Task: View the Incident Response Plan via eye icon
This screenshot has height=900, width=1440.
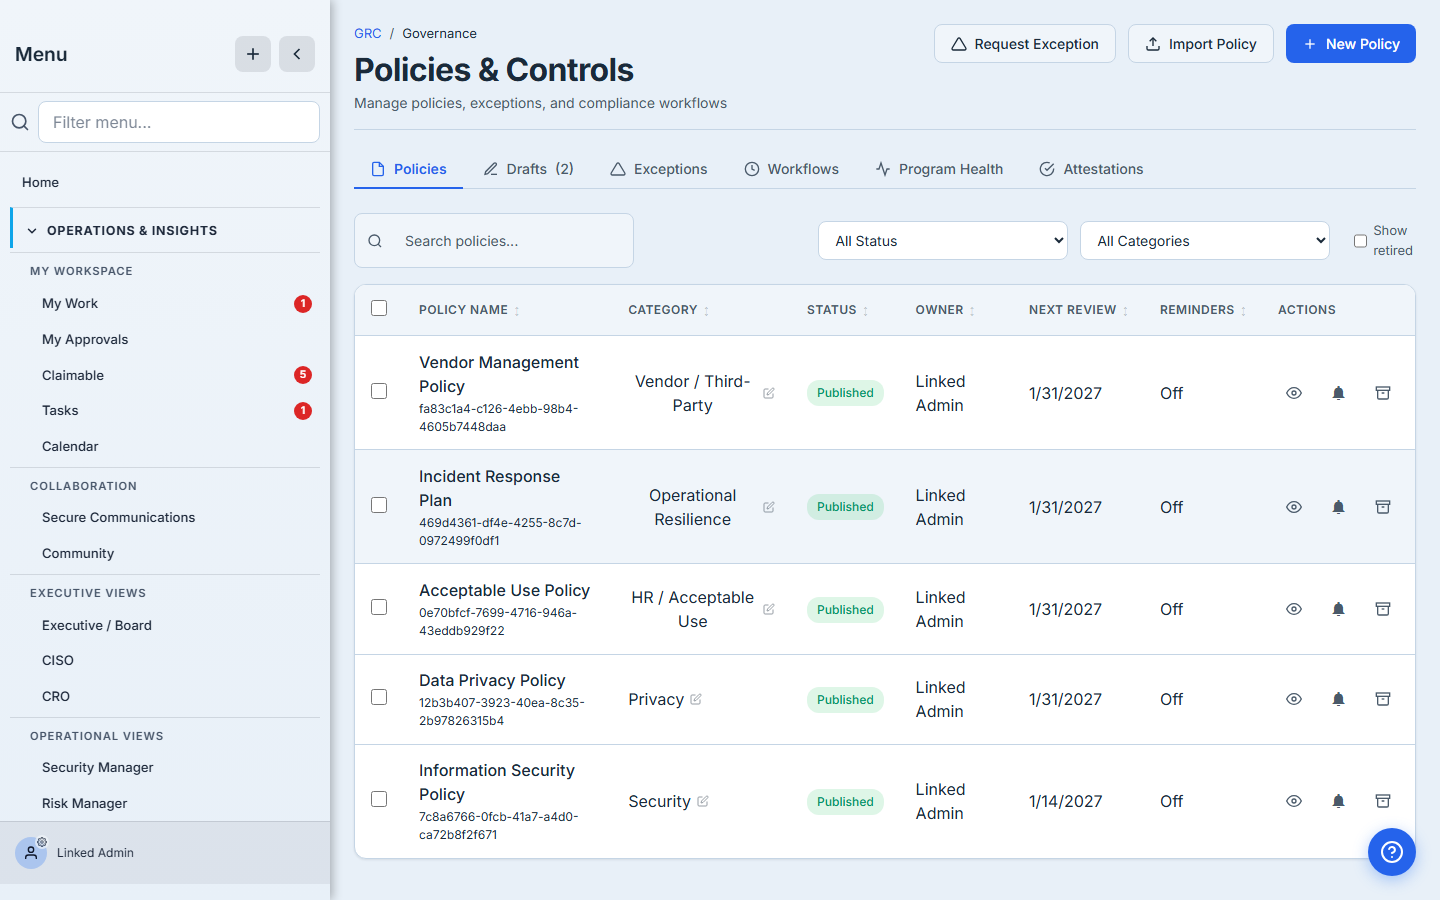Action: tap(1294, 507)
